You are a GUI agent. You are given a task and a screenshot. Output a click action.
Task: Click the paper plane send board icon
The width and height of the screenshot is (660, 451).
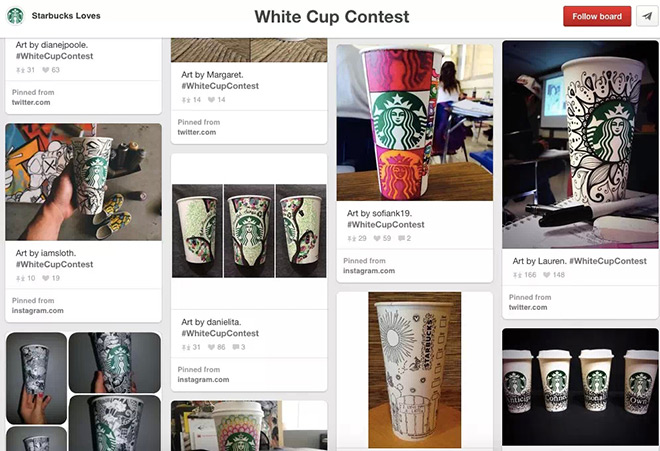(647, 16)
